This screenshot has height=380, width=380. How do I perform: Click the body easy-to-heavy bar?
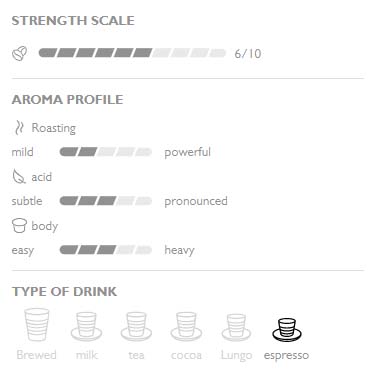[106, 250]
